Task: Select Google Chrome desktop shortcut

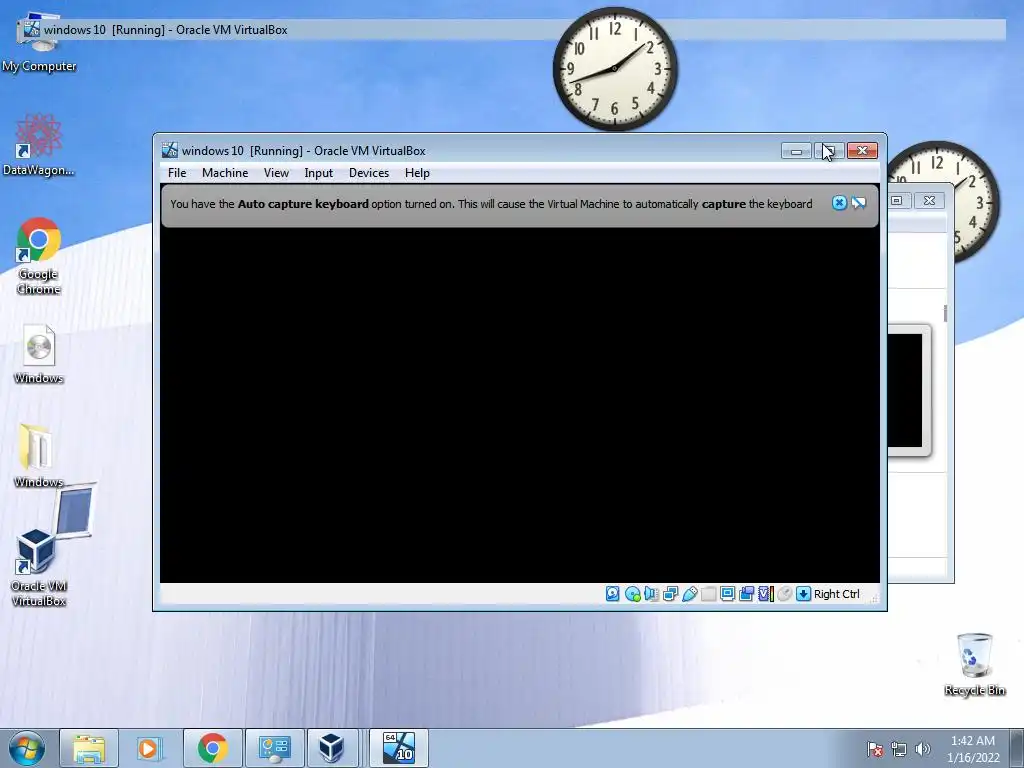Action: (39, 256)
